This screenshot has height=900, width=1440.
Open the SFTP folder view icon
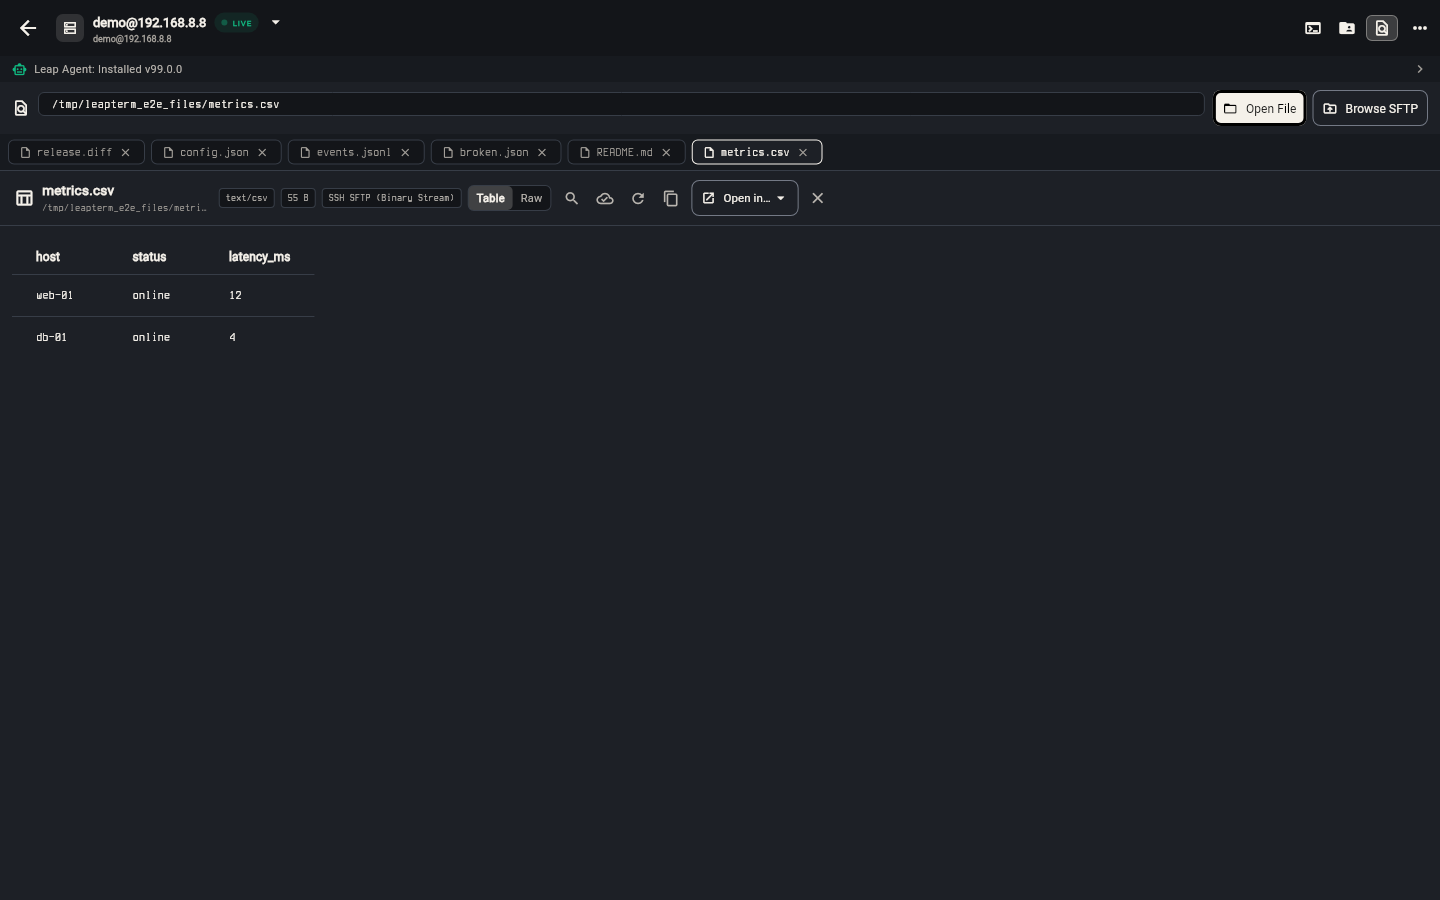[x=1347, y=28]
